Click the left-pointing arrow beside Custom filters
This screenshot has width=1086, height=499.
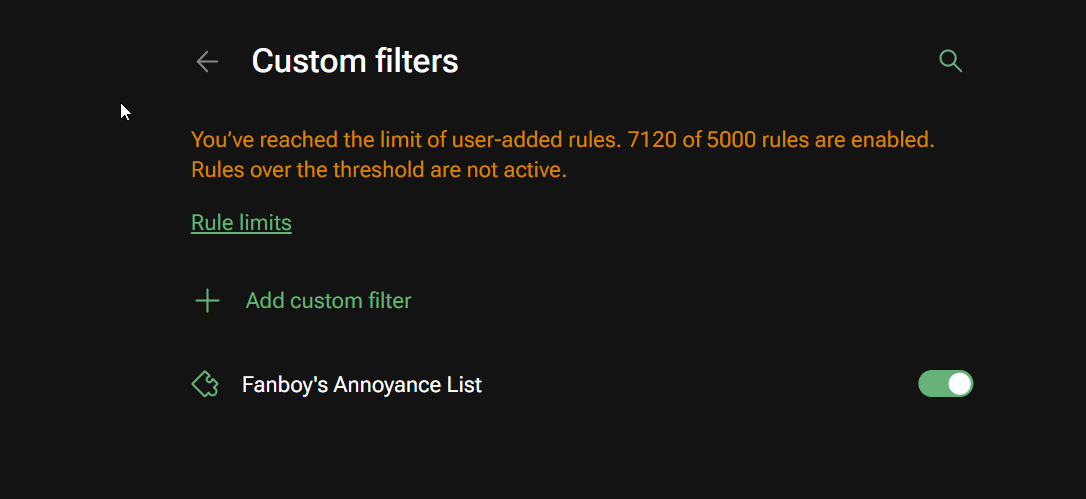click(207, 62)
